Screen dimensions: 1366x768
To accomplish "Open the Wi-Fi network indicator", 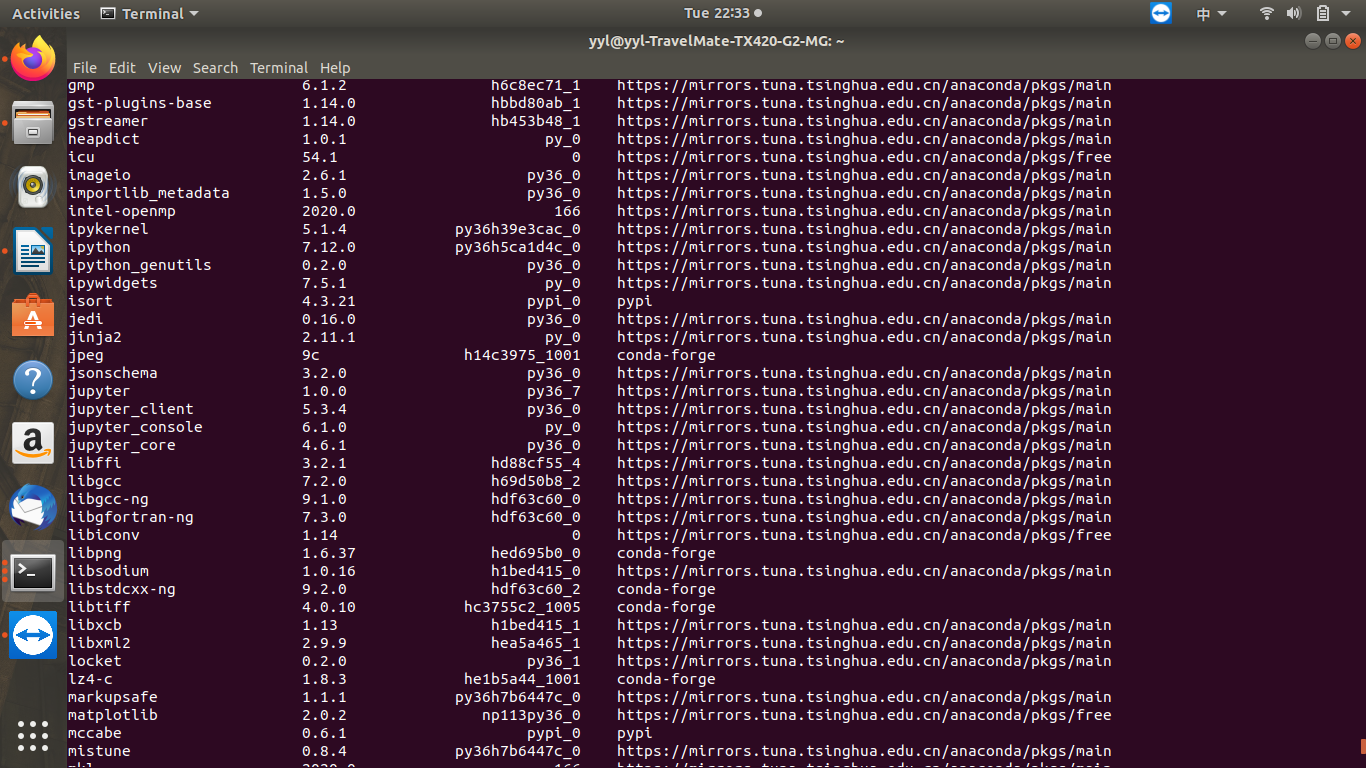I will (1267, 13).
